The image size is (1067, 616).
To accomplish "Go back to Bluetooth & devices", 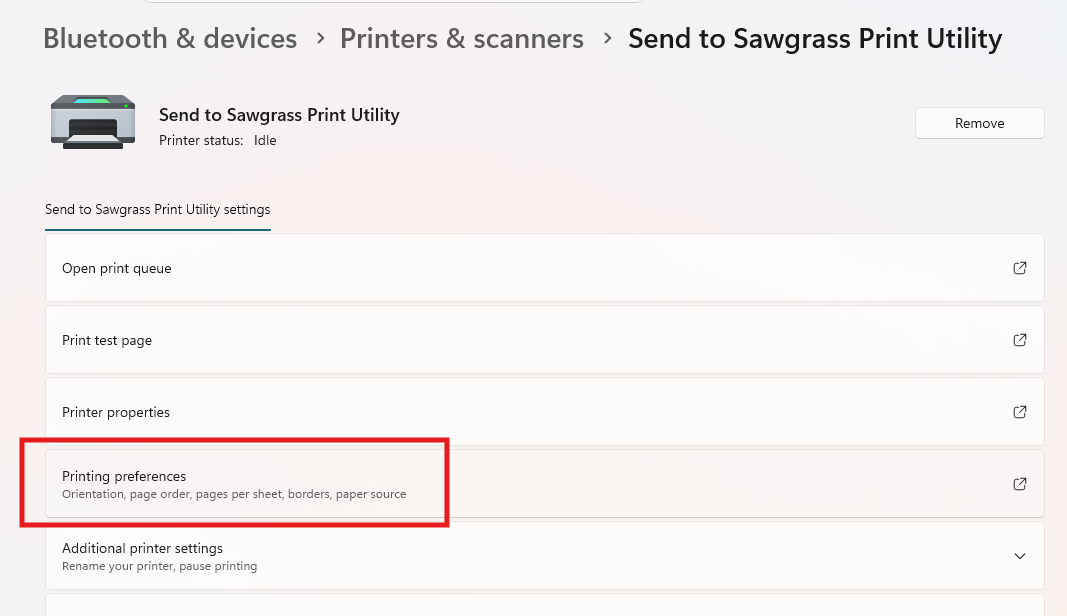I will coord(170,39).
